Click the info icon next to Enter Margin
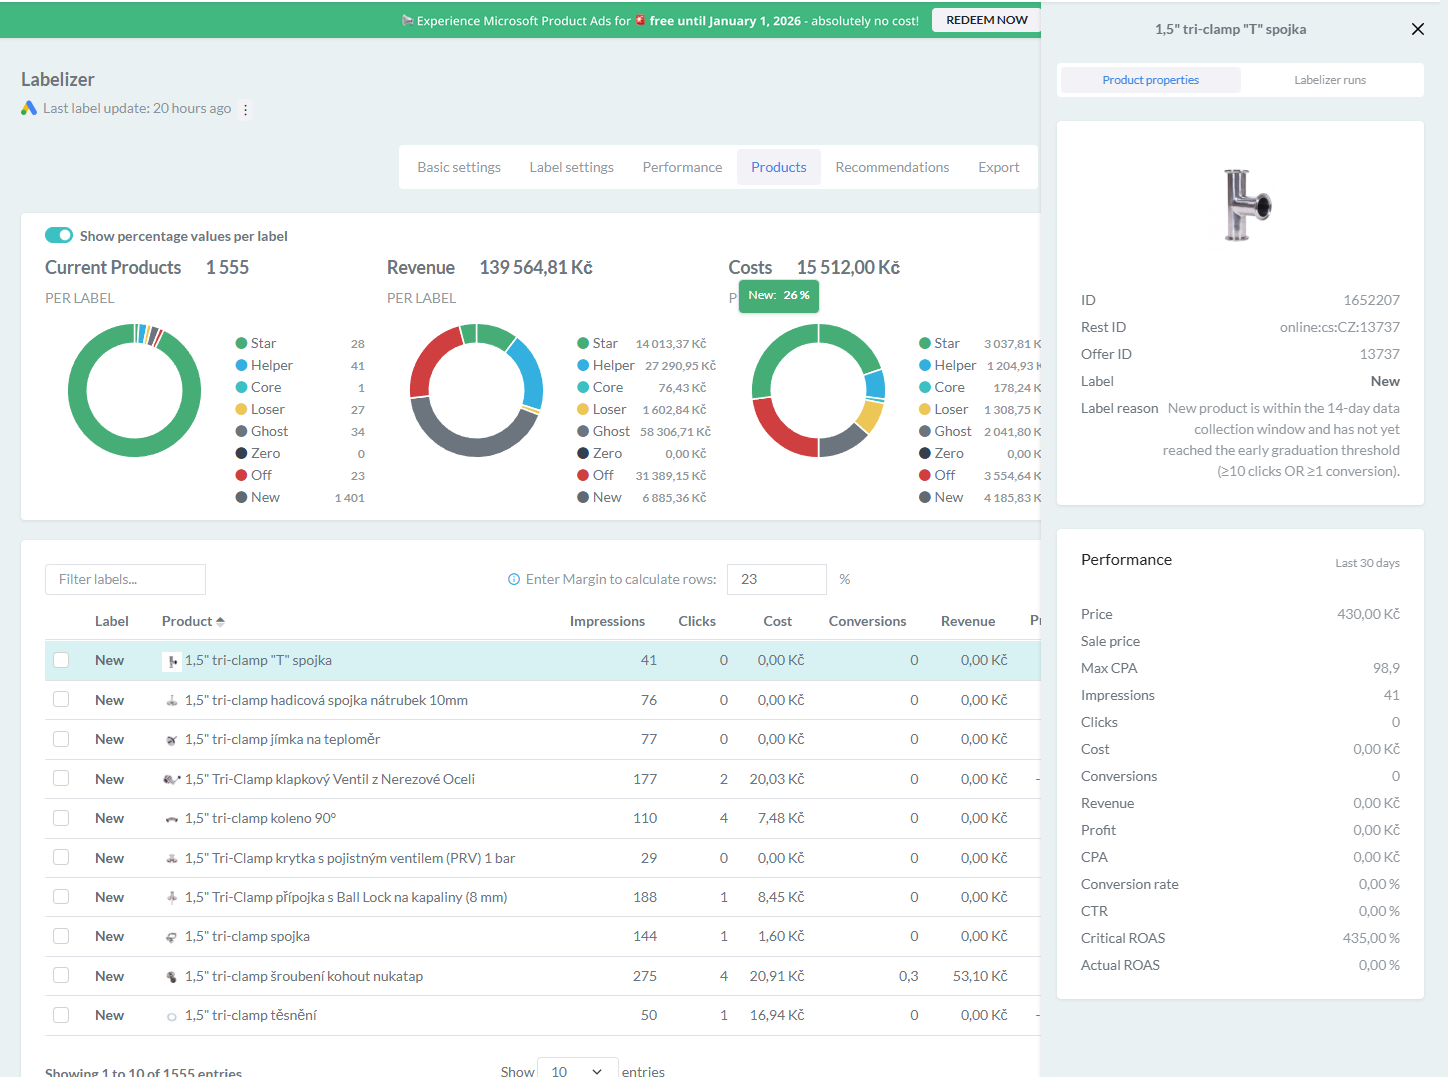The image size is (1448, 1077). click(x=514, y=579)
